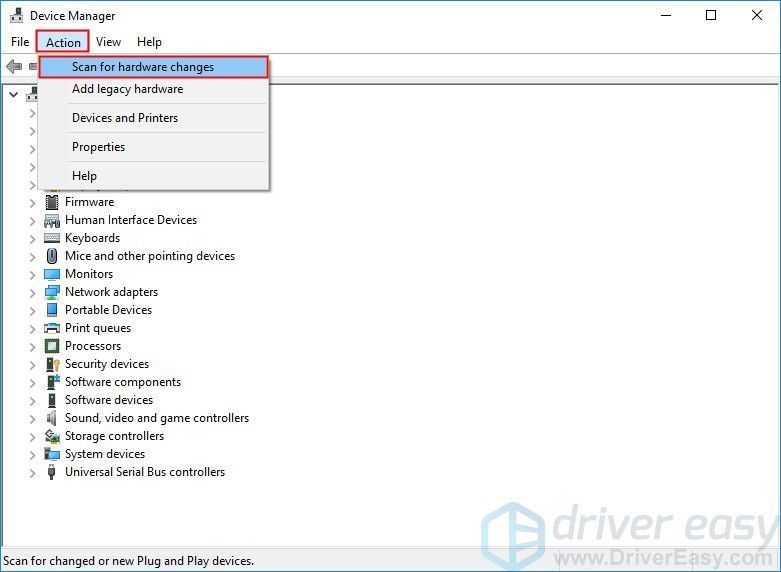Expand the Monitors node
The width and height of the screenshot is (781, 572).
pyautogui.click(x=32, y=275)
